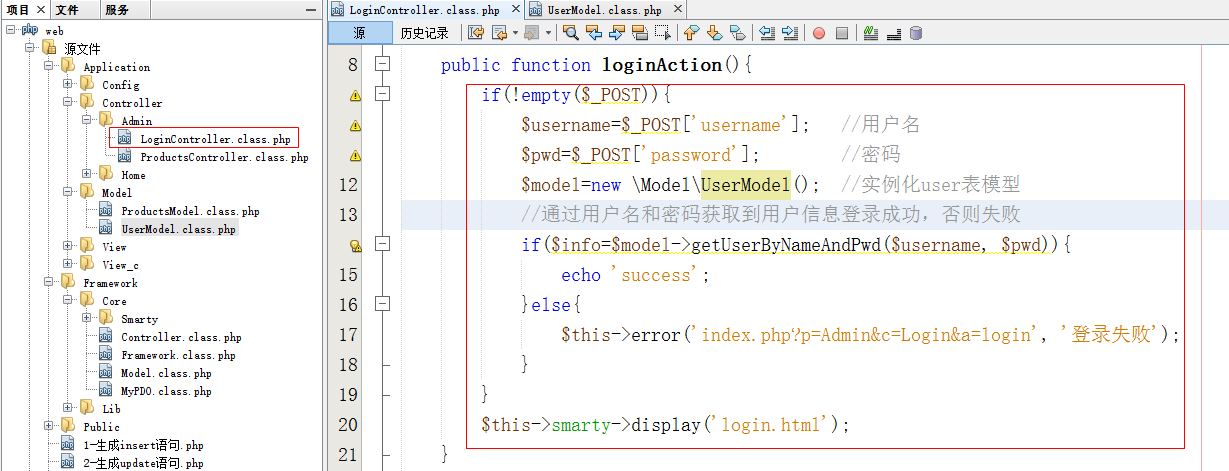The image size is (1229, 471).
Task: Open ProductsController.class.php in the project tree
Action: pos(223,157)
